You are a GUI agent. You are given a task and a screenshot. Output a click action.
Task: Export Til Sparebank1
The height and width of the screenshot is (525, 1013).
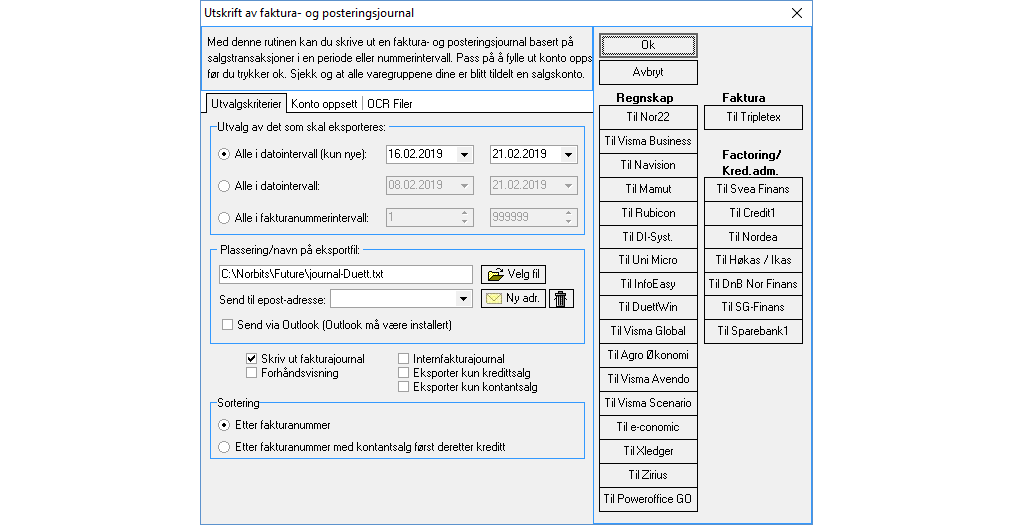753,331
